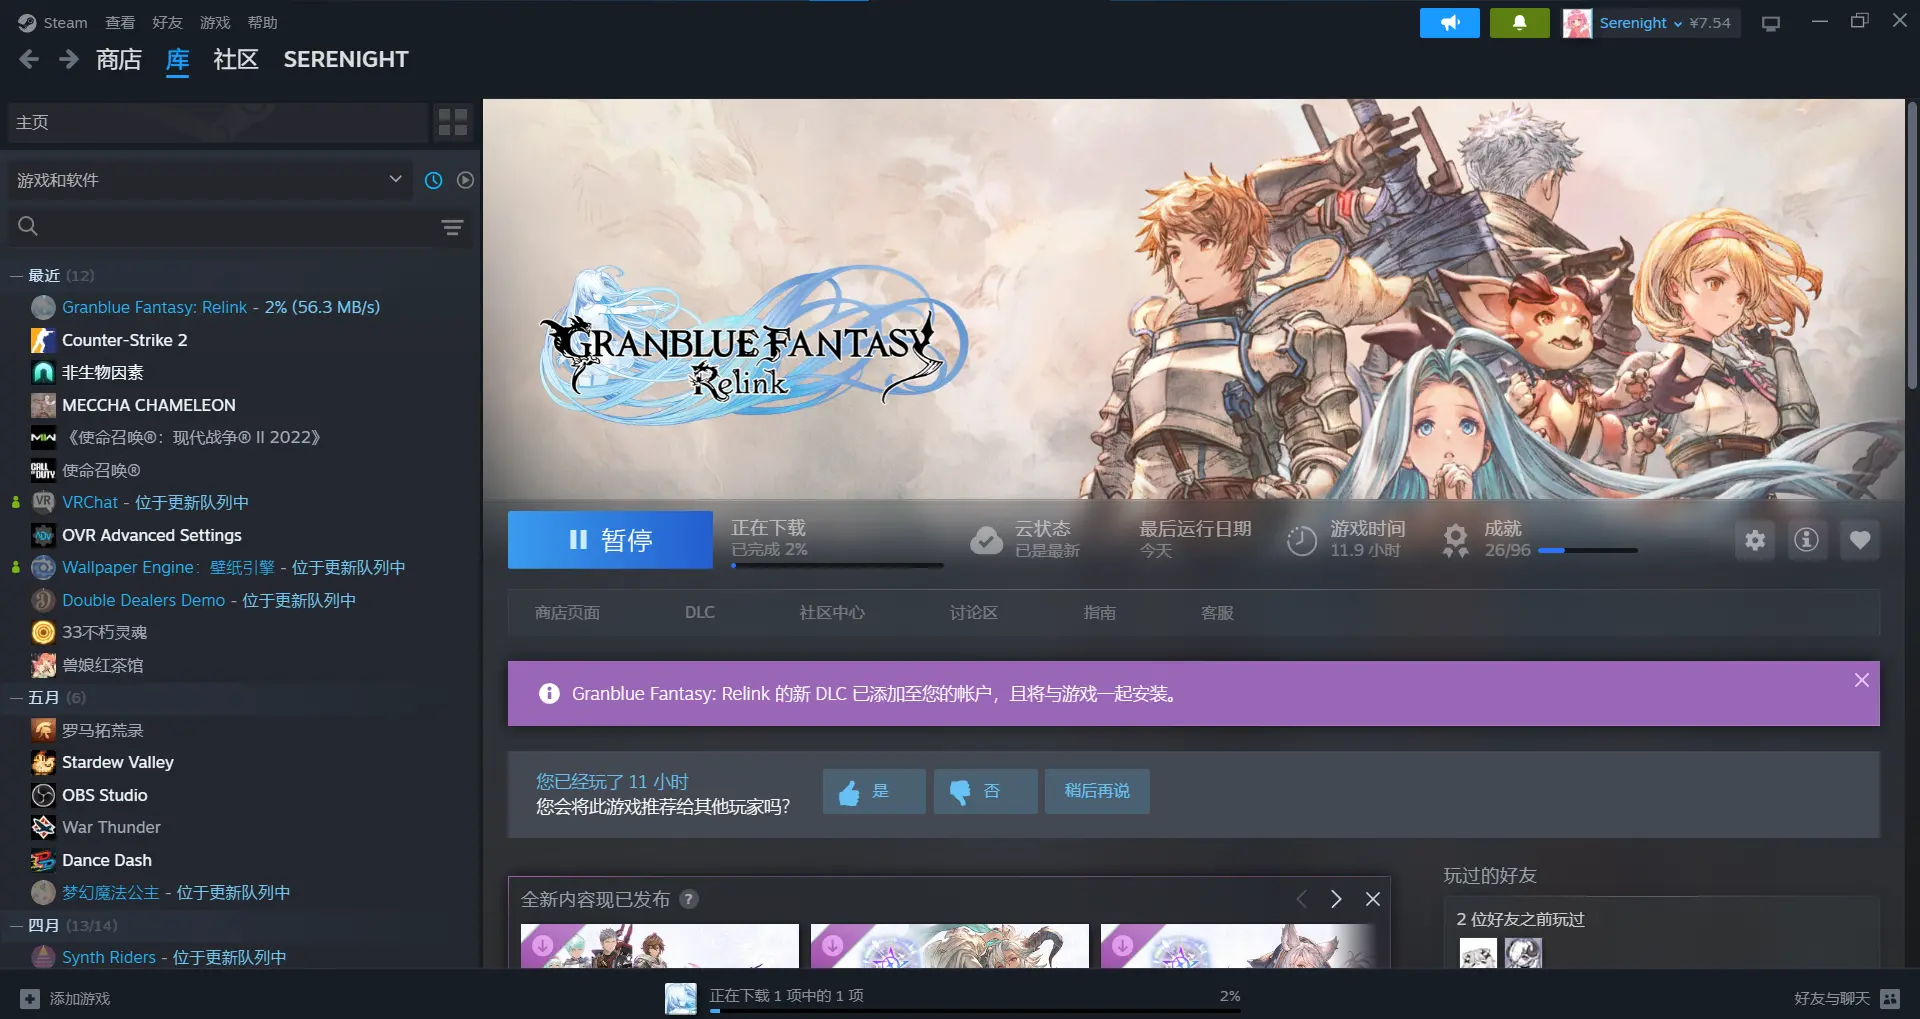Go to previous new content item
This screenshot has width=1920, height=1019.
1301,899
